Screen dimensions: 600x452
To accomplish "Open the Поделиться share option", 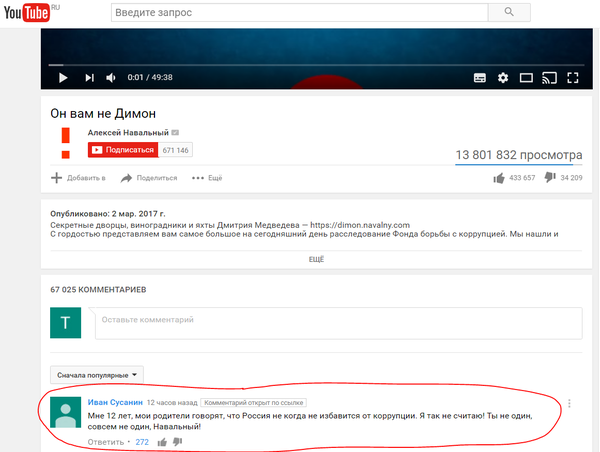I will 149,178.
